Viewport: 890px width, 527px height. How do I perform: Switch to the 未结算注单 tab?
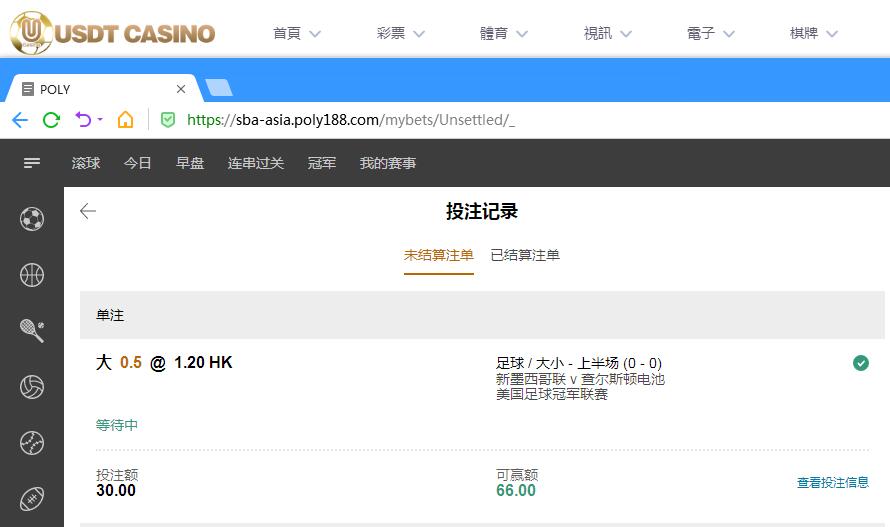pyautogui.click(x=438, y=255)
